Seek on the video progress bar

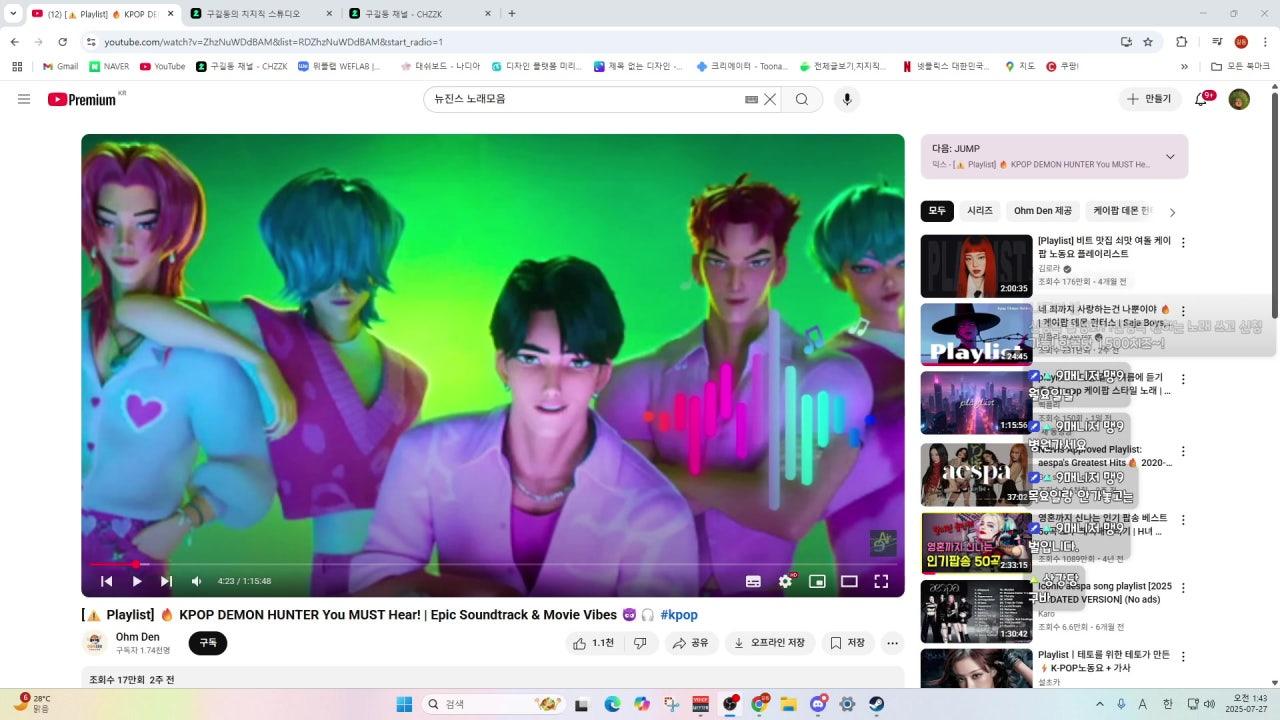pyautogui.click(x=493, y=564)
